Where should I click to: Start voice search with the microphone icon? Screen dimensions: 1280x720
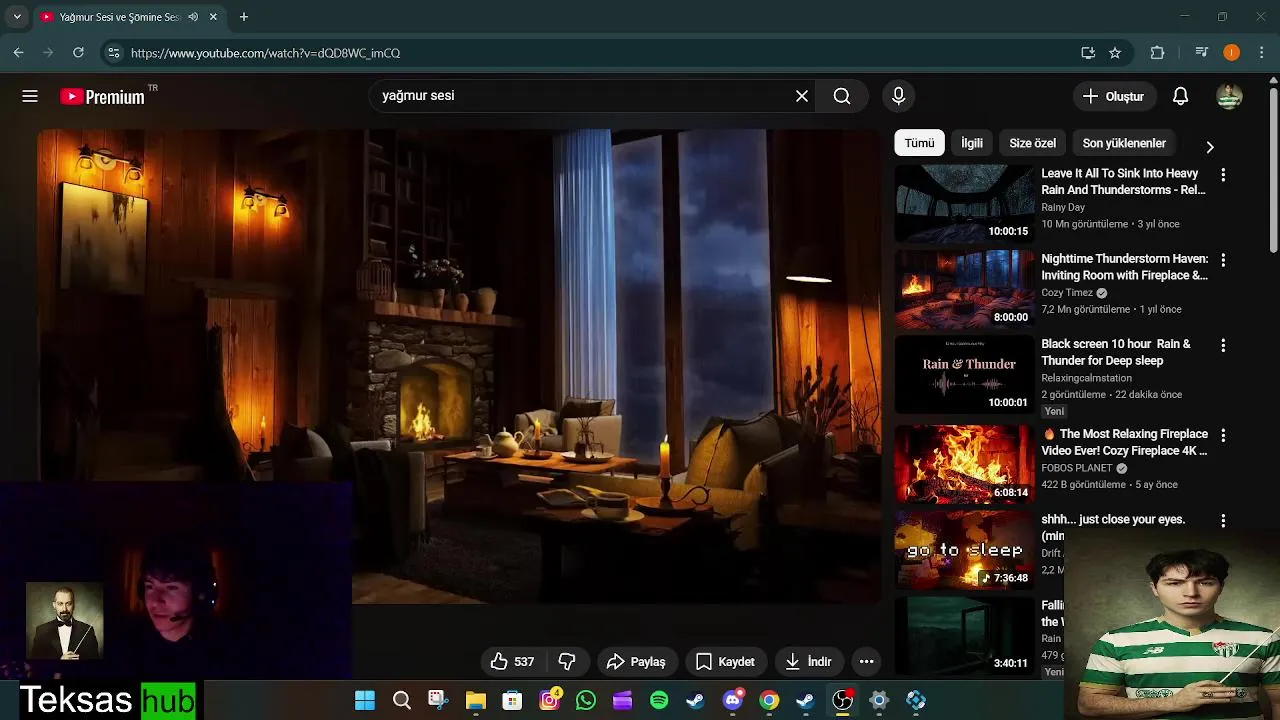tap(898, 96)
